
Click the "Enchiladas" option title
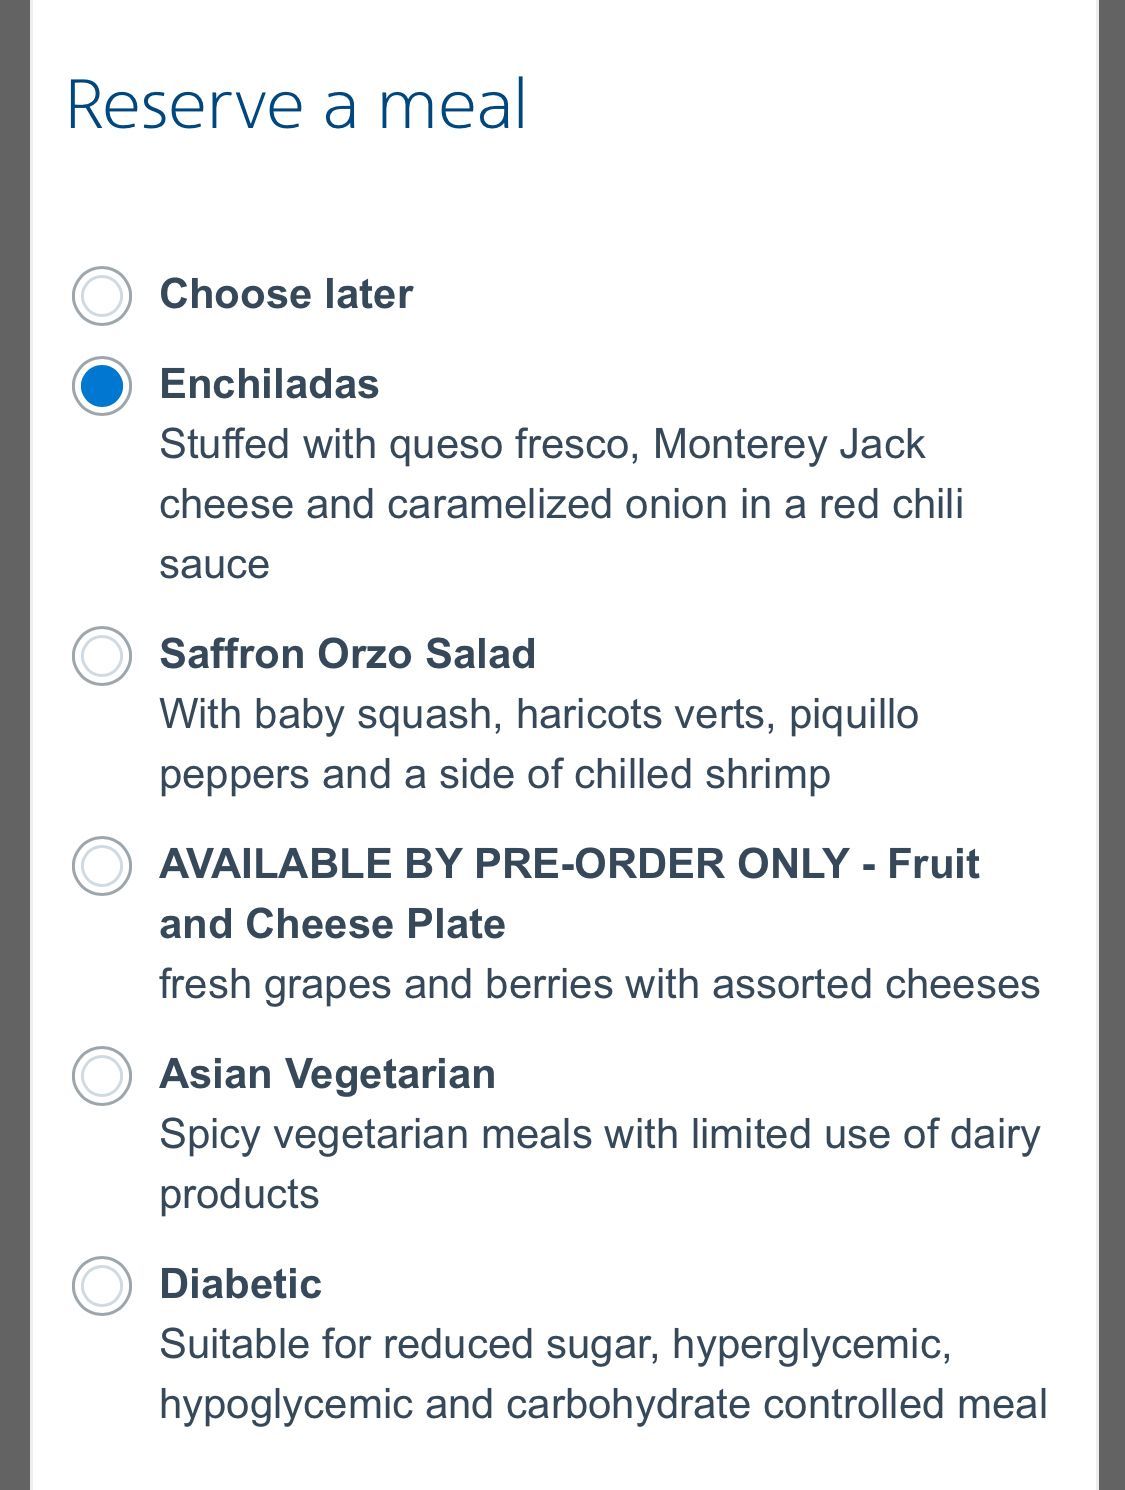(269, 384)
